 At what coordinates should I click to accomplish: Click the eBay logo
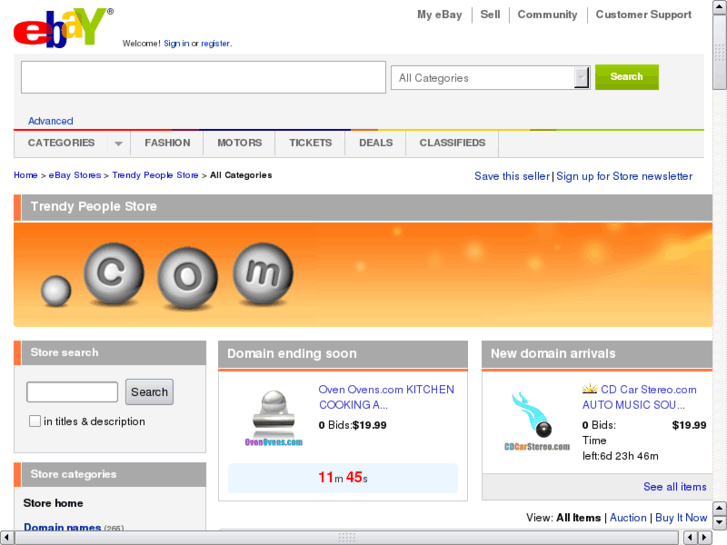click(64, 28)
